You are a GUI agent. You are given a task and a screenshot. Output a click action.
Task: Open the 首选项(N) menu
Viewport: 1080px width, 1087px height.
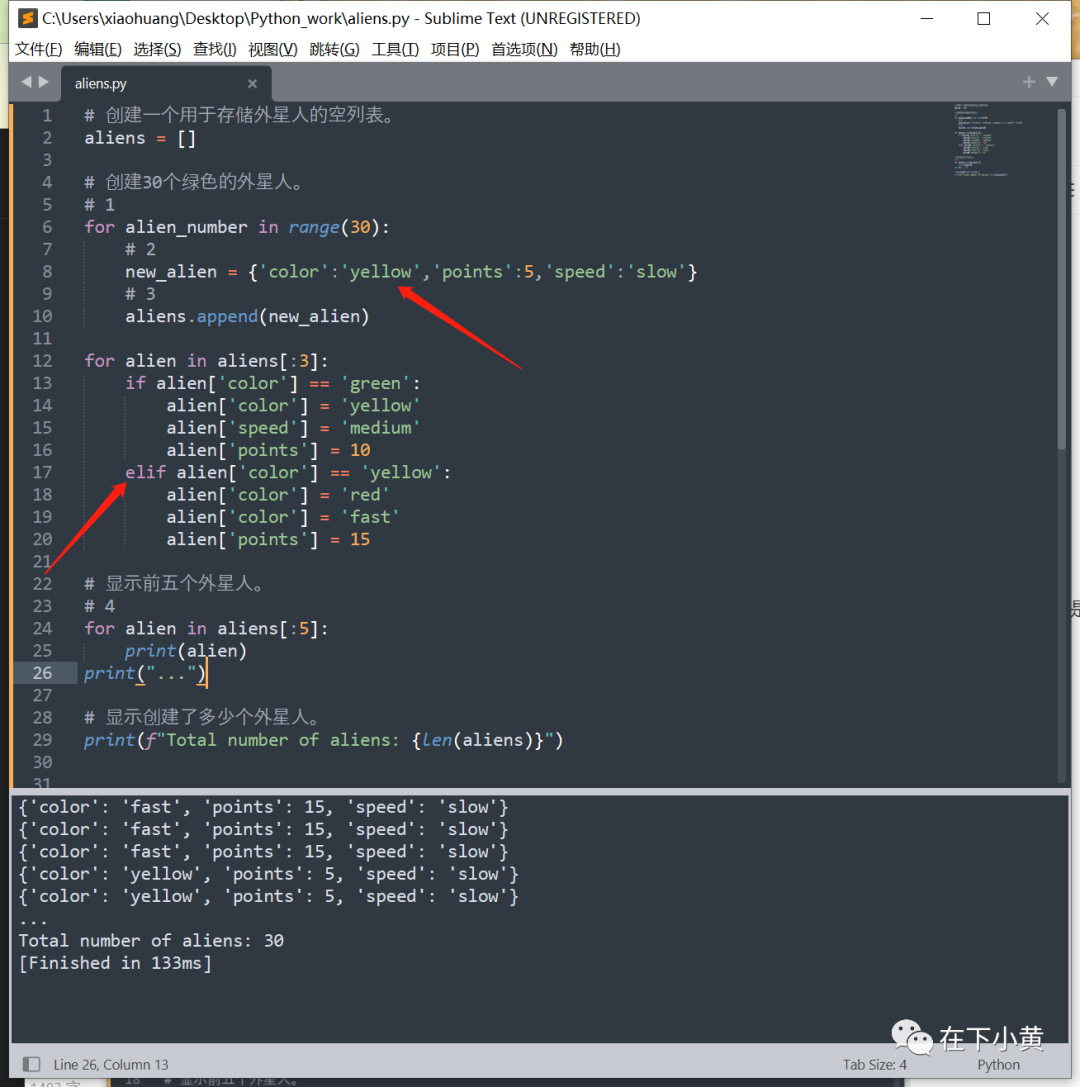[524, 49]
